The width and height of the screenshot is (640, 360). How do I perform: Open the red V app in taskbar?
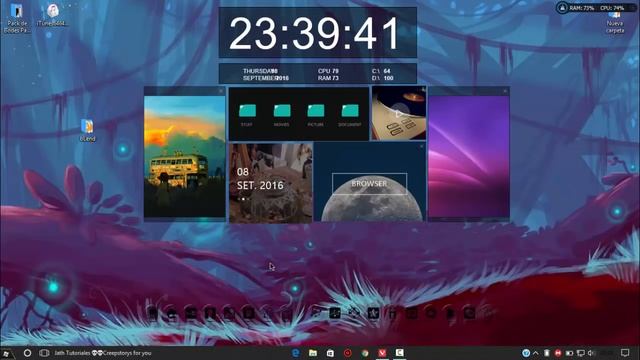point(382,353)
